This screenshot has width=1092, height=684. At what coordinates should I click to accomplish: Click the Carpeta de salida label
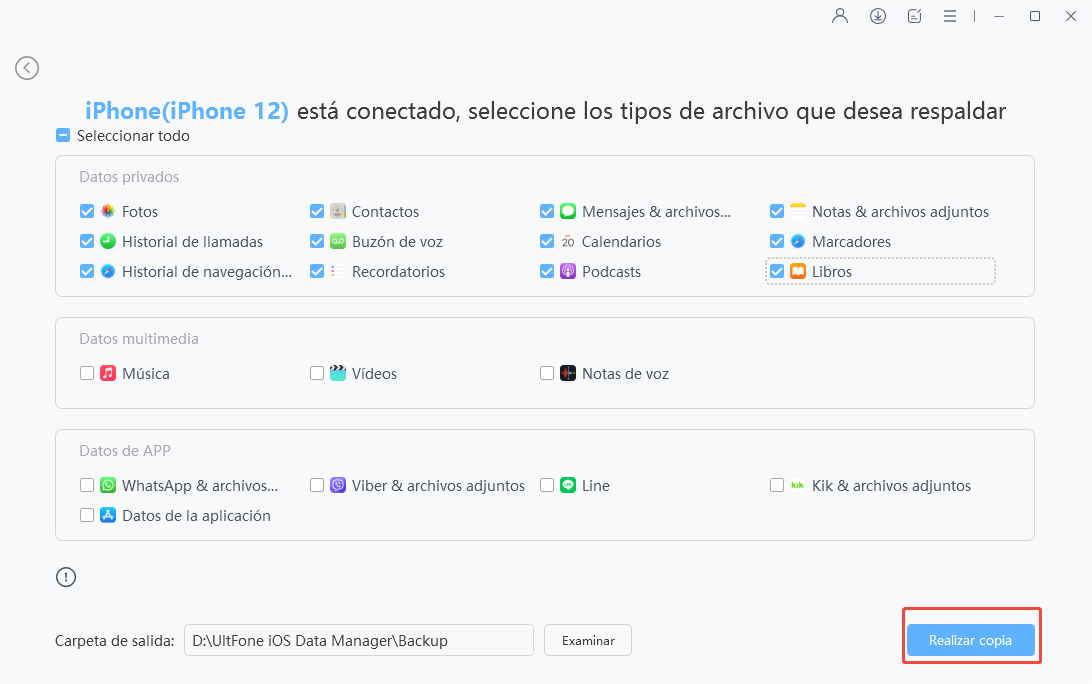pos(115,641)
